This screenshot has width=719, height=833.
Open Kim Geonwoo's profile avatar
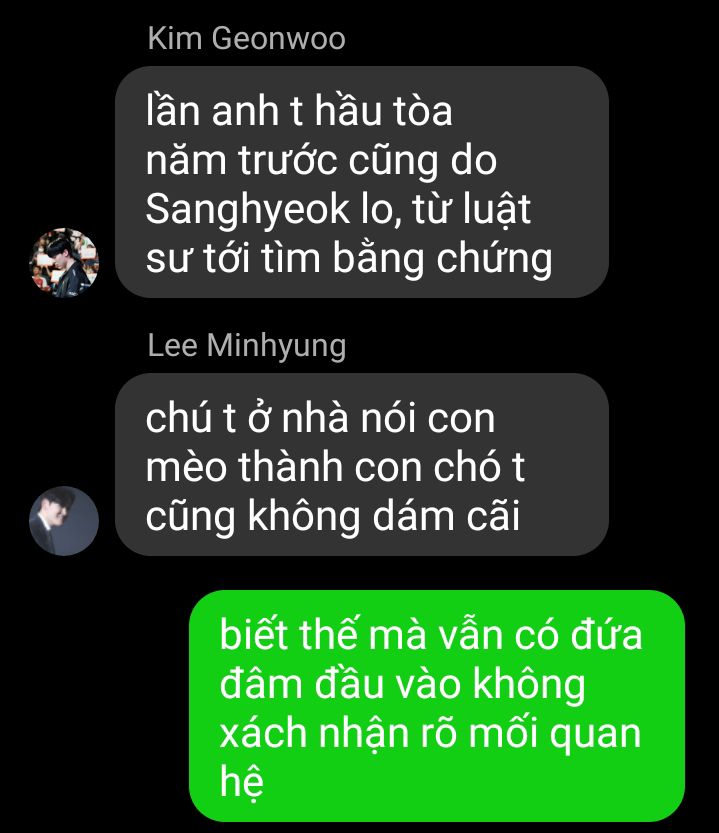tap(64, 262)
